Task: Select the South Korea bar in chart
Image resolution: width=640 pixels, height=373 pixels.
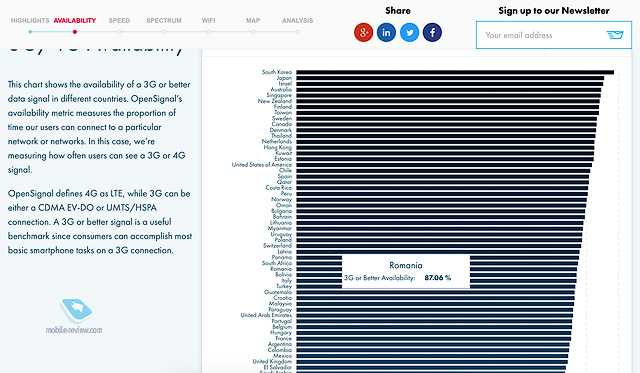Action: click(x=455, y=72)
